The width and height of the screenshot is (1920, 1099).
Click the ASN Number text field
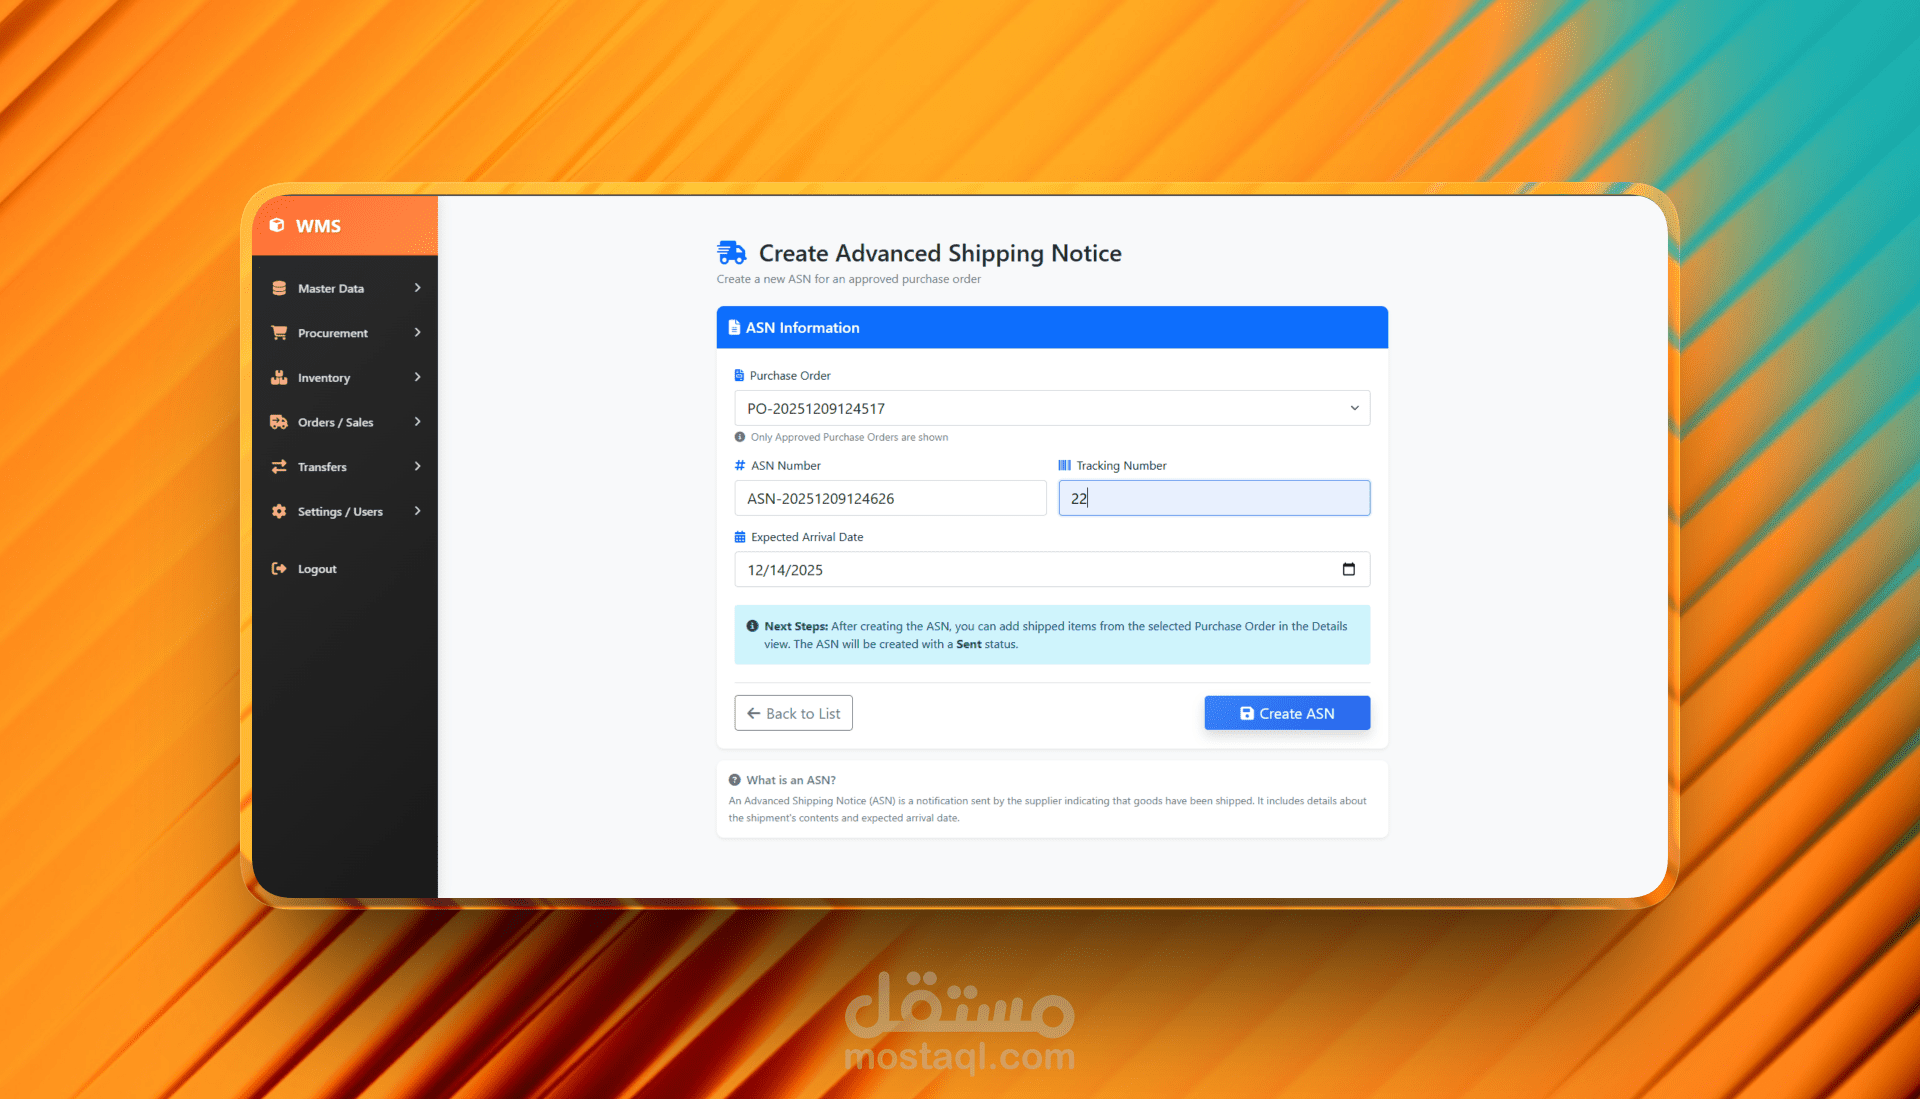[889, 498]
